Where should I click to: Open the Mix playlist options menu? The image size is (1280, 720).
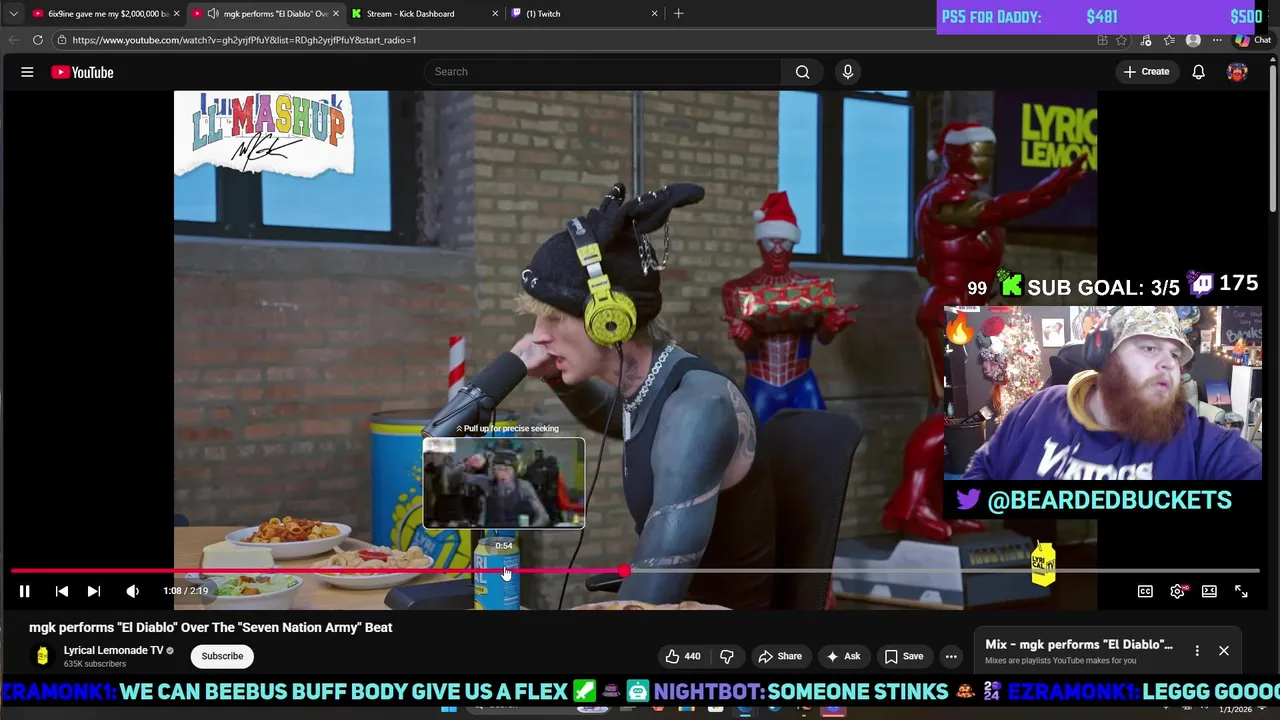click(x=1197, y=651)
